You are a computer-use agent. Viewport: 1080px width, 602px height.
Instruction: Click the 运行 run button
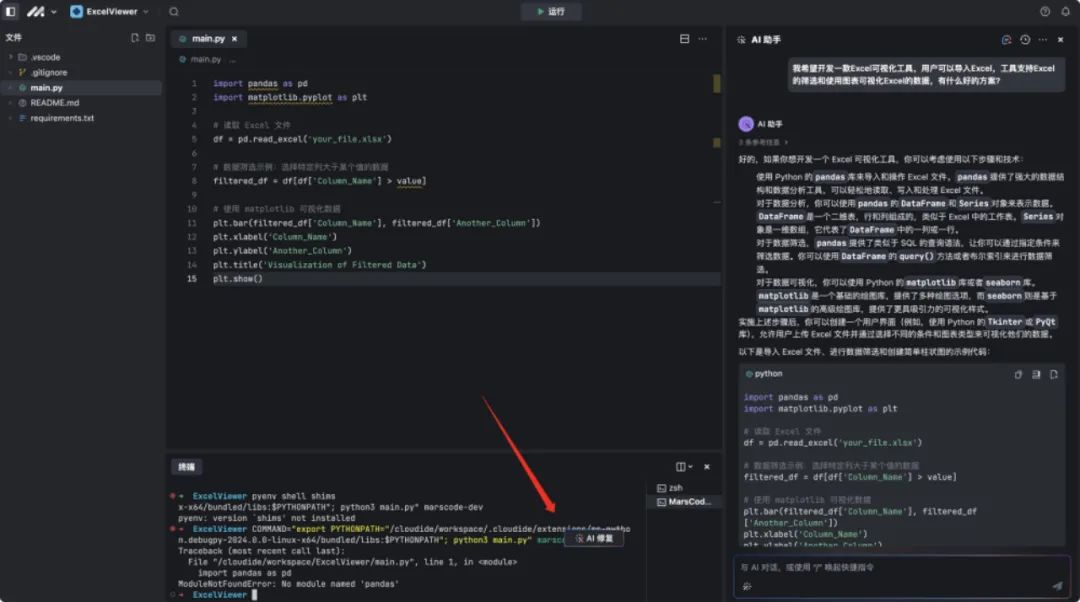551,12
